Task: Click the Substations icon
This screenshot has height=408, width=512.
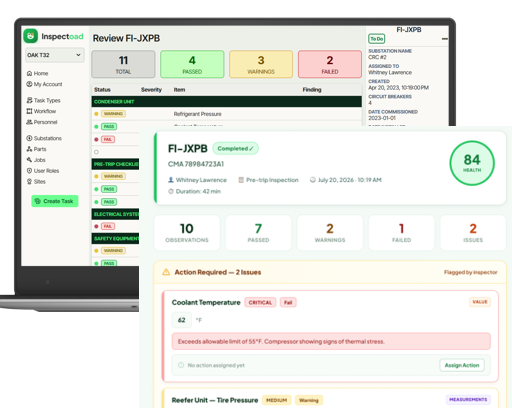Action: click(x=29, y=138)
